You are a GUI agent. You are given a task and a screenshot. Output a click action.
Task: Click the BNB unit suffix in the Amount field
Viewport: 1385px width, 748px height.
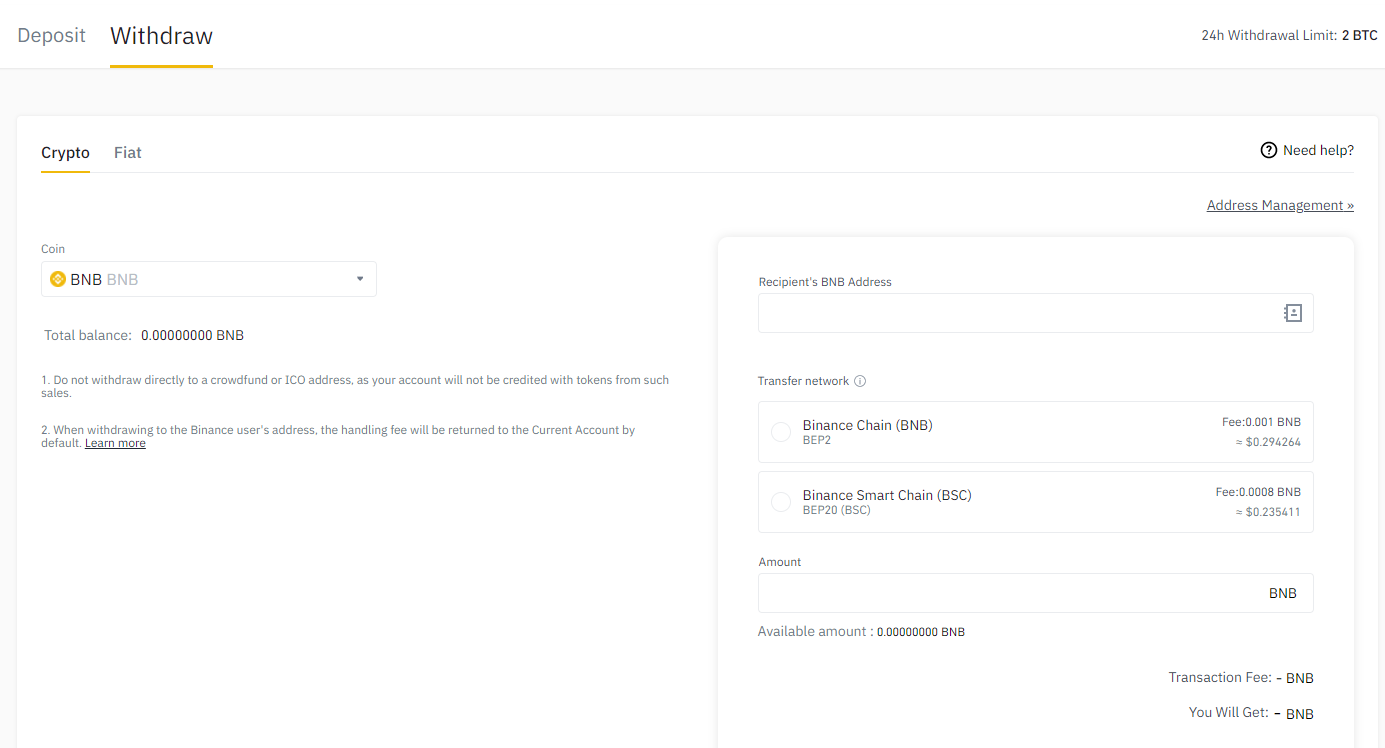(x=1283, y=593)
